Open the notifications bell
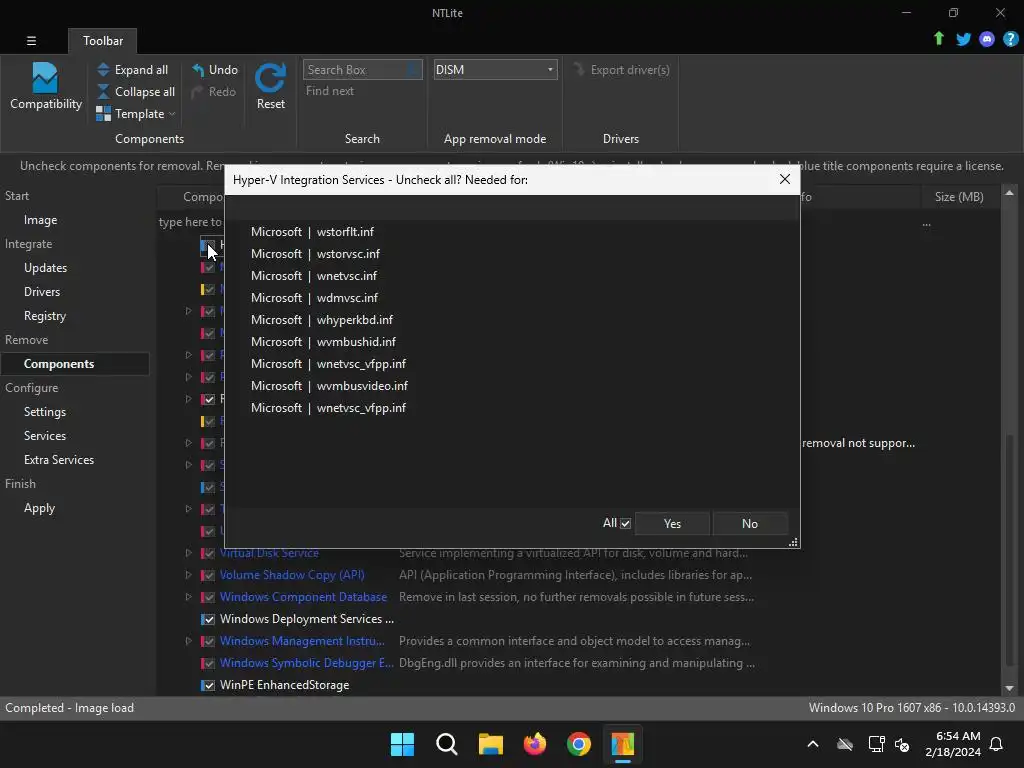 click(x=996, y=744)
